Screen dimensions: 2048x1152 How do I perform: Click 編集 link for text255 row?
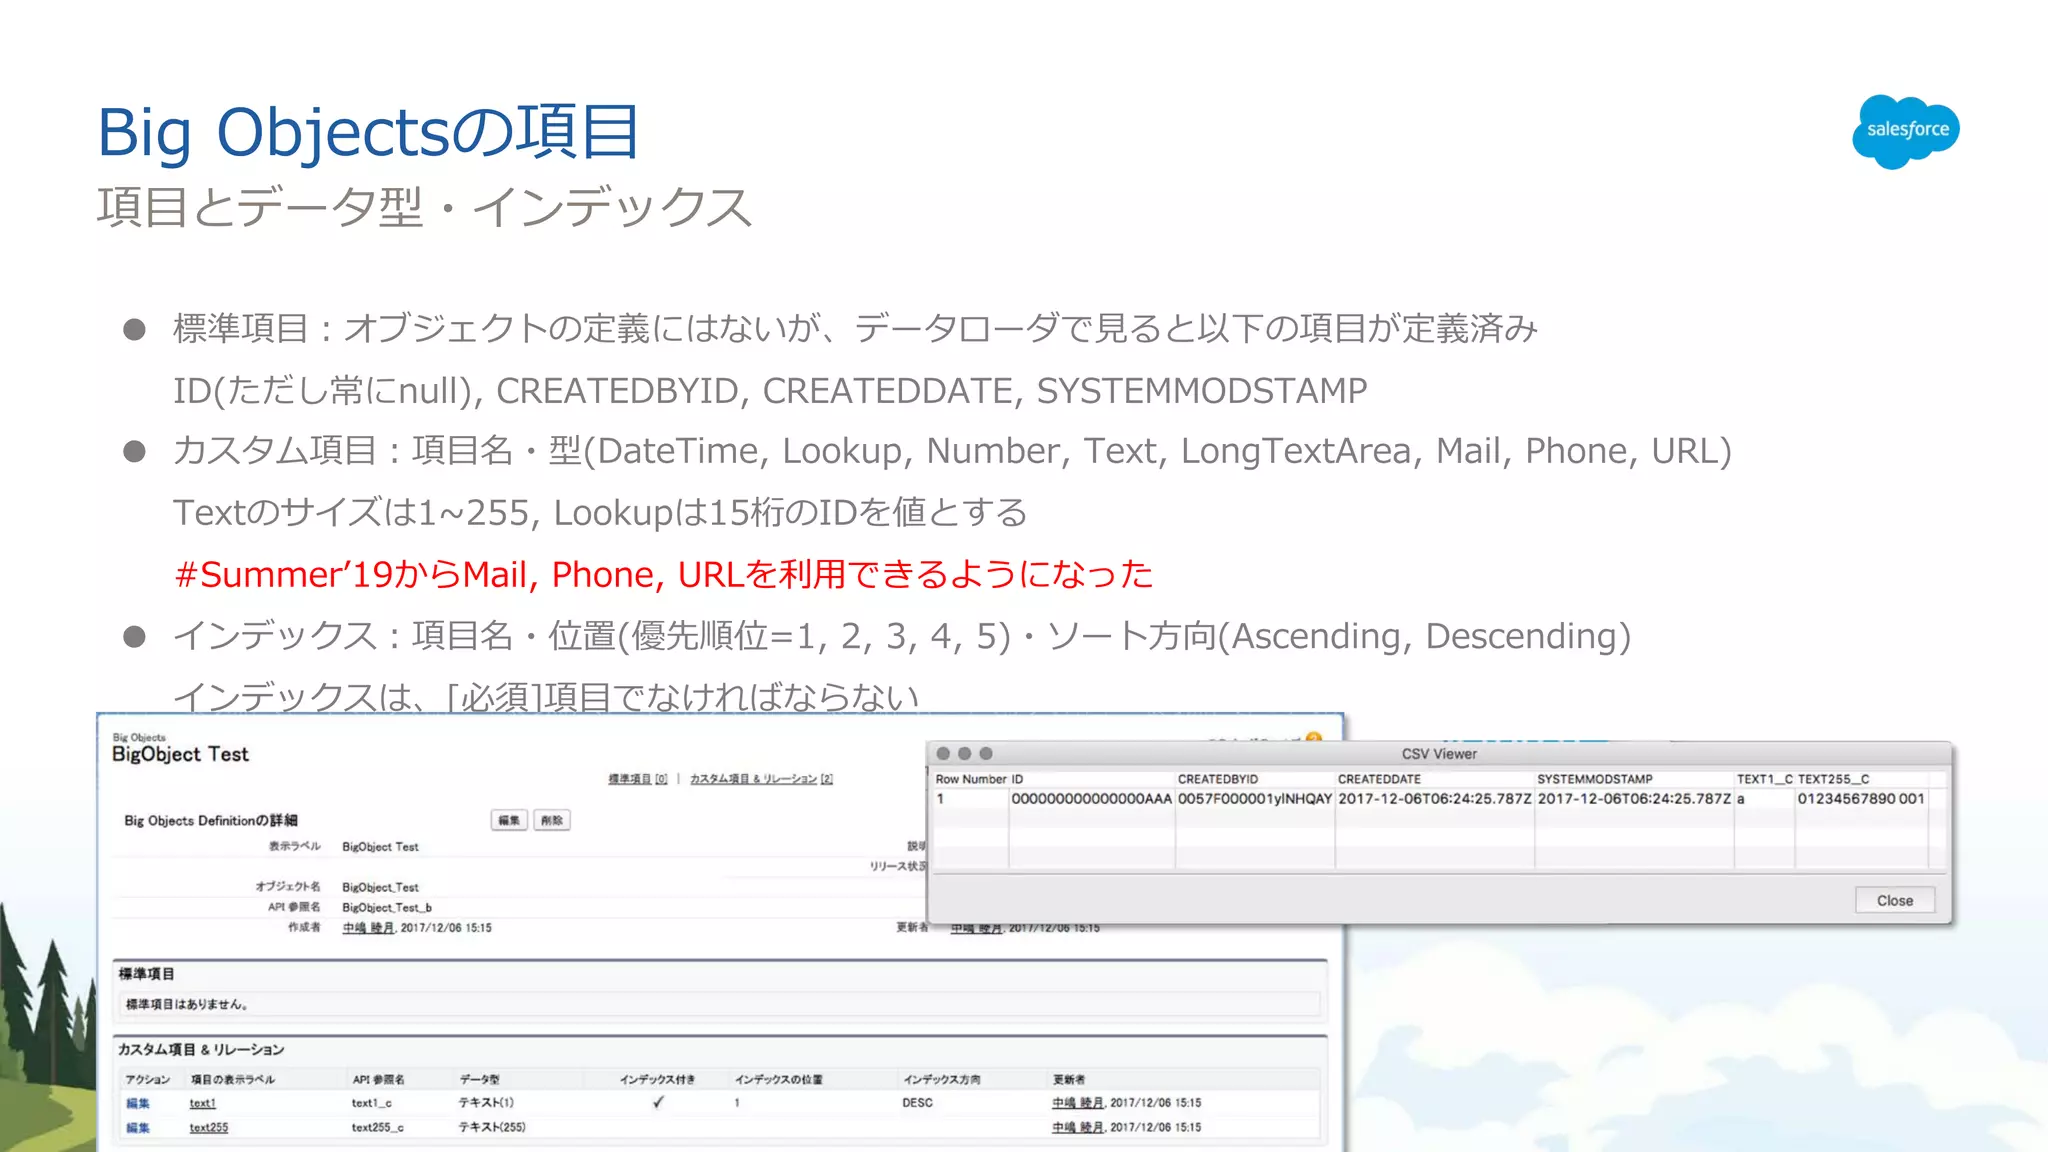coord(138,1127)
